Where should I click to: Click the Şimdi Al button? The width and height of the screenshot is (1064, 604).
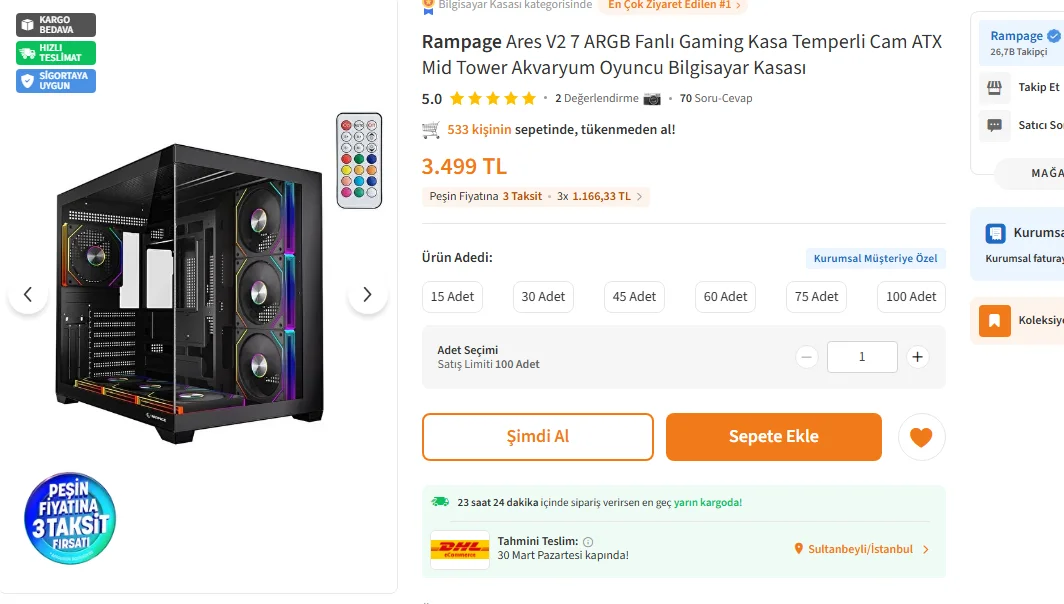[537, 437]
